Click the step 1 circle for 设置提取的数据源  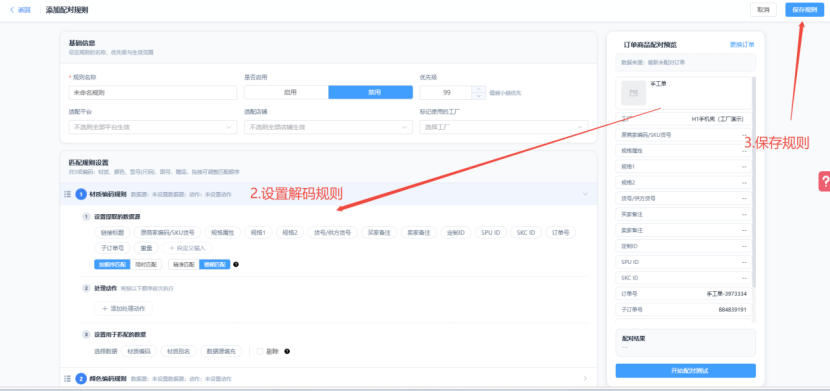tap(86, 217)
